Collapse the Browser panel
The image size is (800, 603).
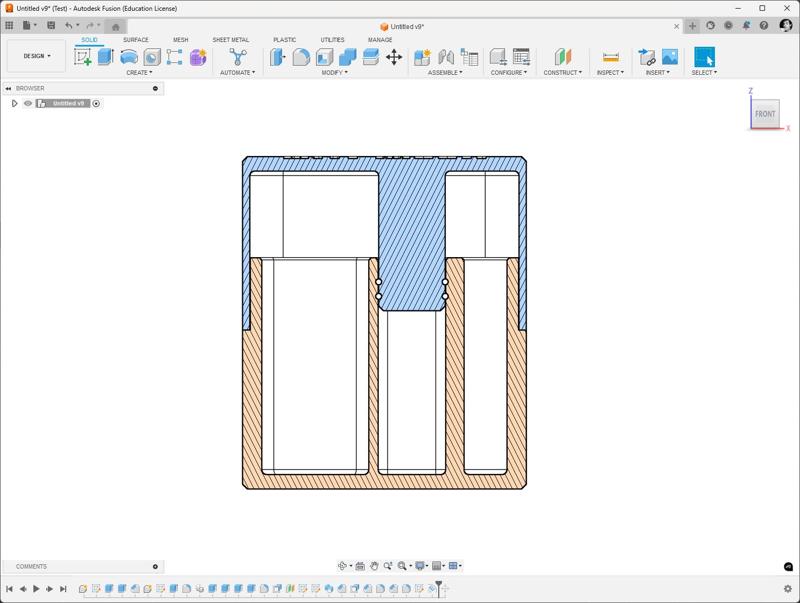pyautogui.click(x=8, y=88)
